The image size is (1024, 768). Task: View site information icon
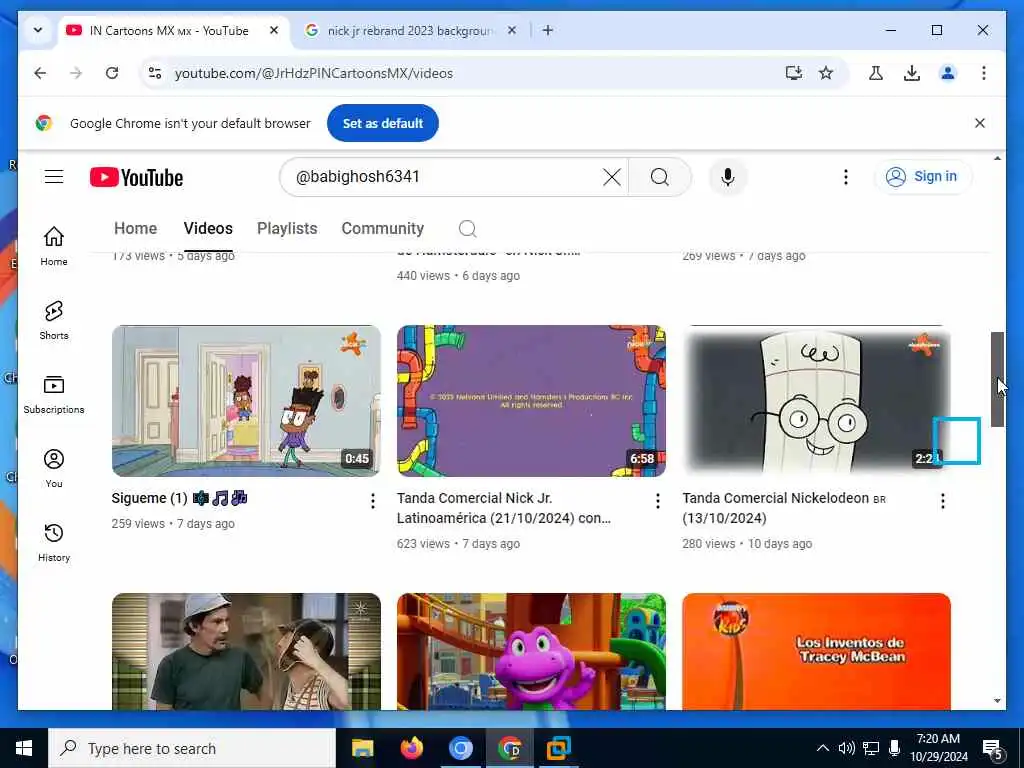[x=155, y=73]
